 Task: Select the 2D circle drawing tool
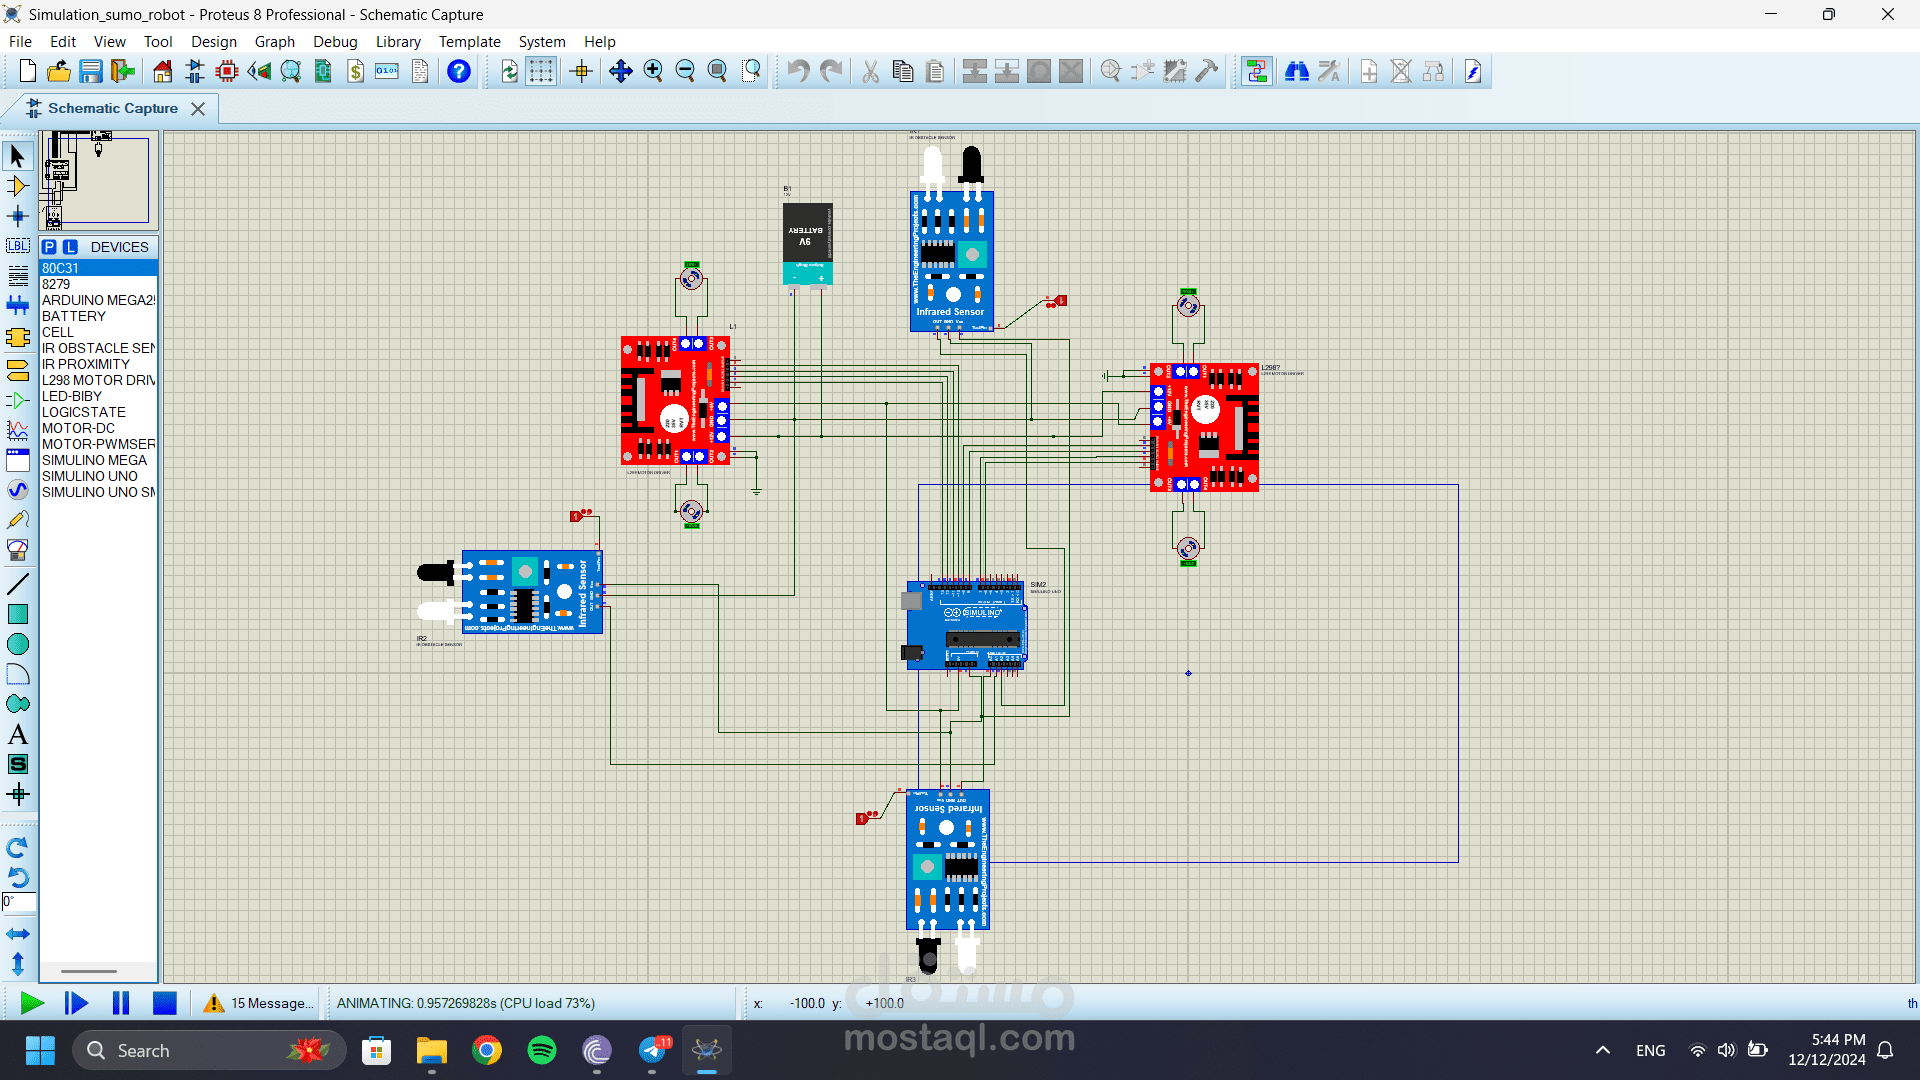18,644
